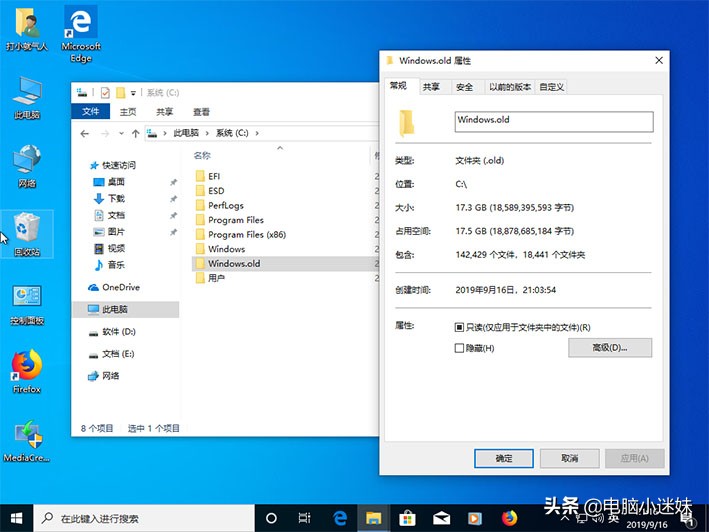
Task: Select the 打小嘴气人 user folder icon
Action: pos(27,28)
